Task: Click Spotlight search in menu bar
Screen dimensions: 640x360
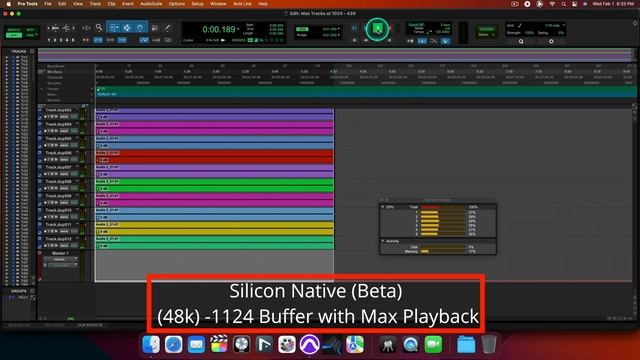Action: click(x=564, y=4)
